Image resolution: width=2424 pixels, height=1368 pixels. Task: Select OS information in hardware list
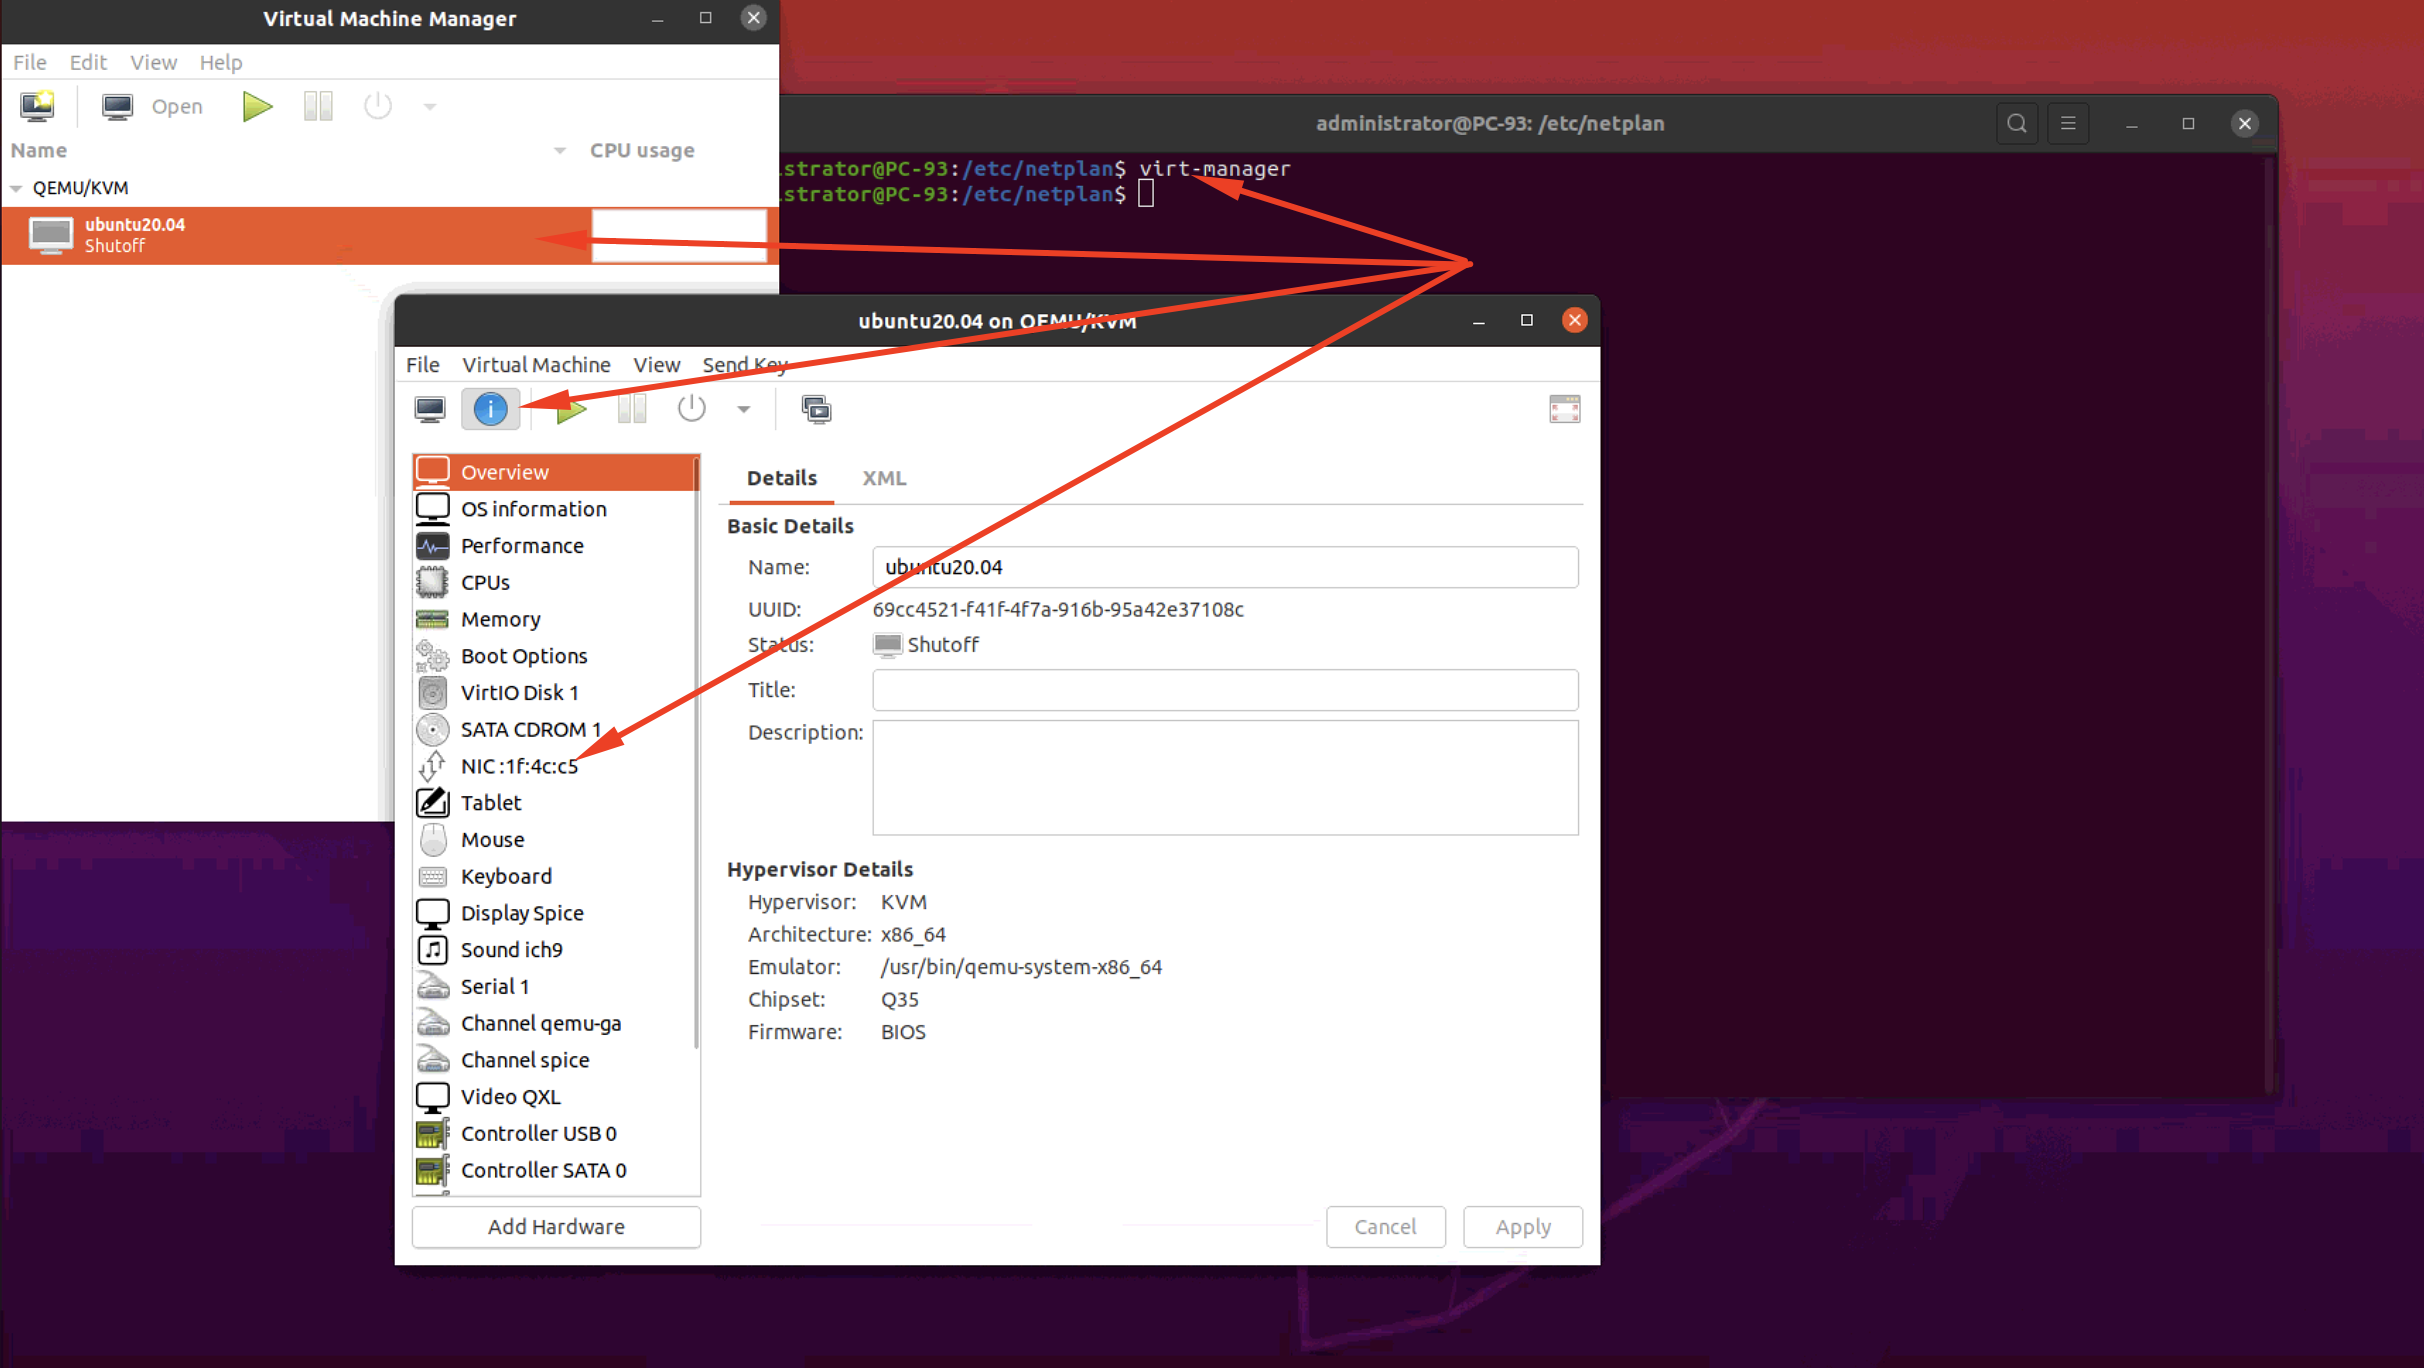coord(555,509)
